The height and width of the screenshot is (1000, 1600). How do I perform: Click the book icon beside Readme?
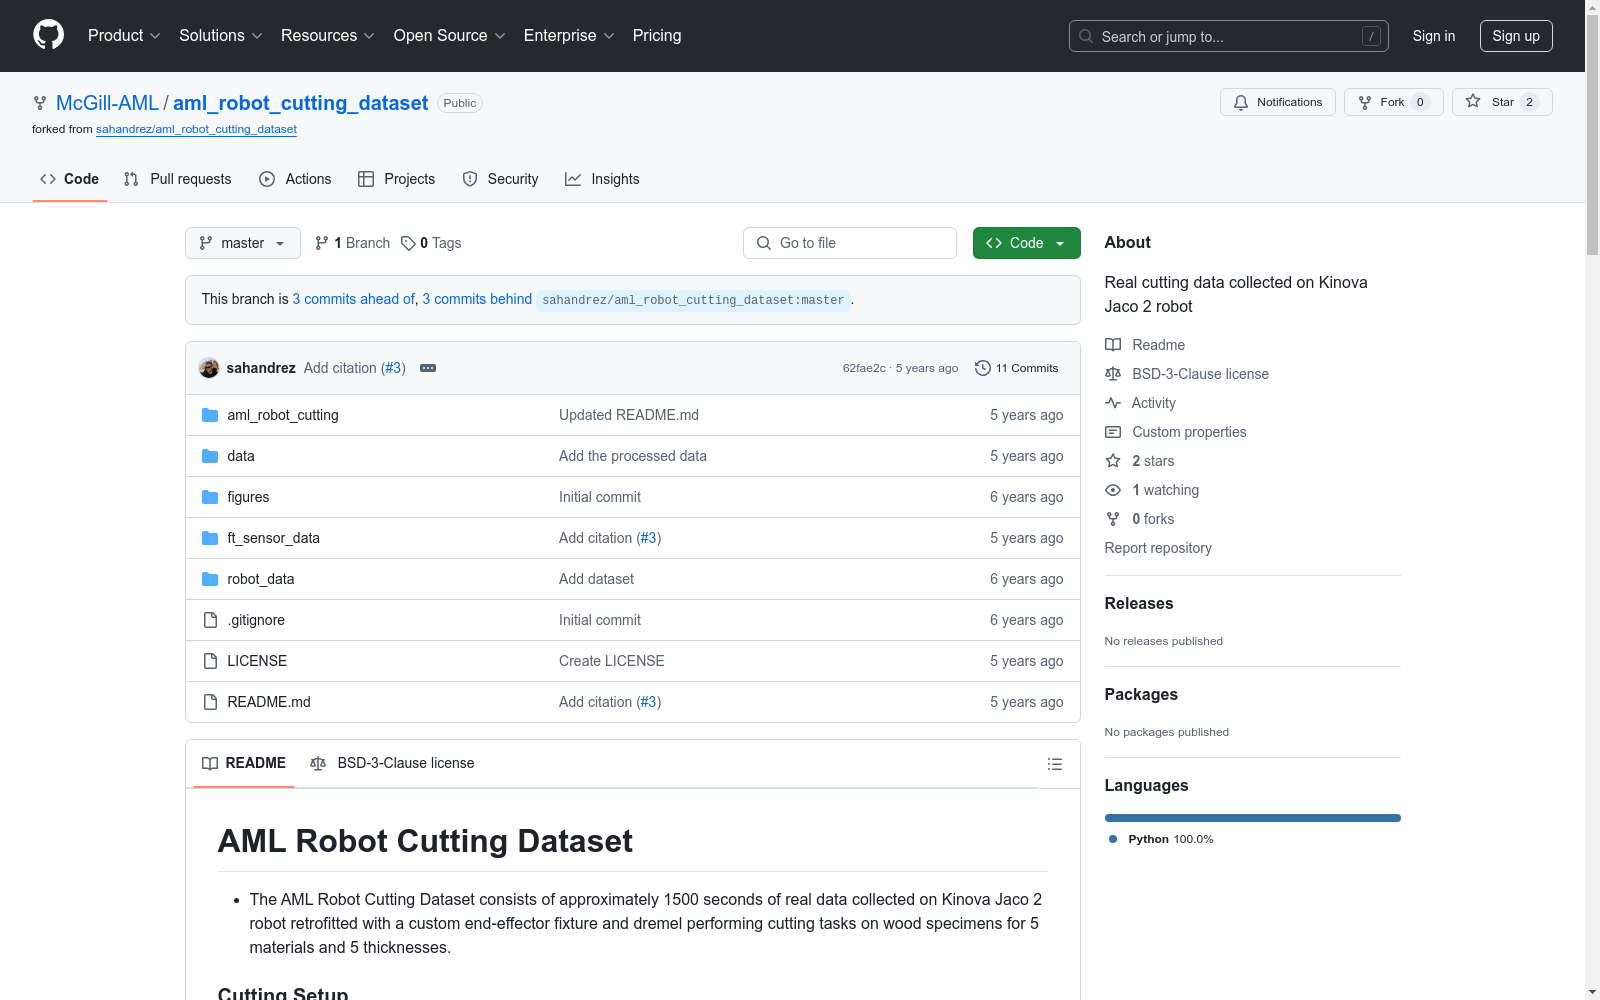tap(1113, 345)
